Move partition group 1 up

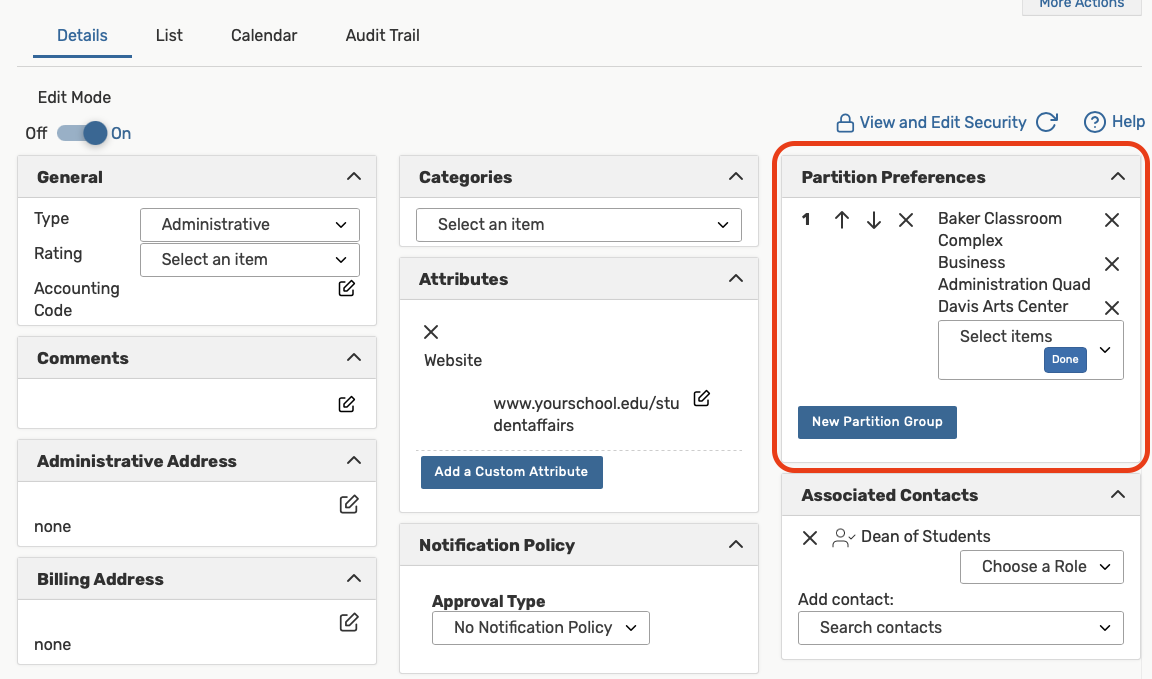pos(842,220)
